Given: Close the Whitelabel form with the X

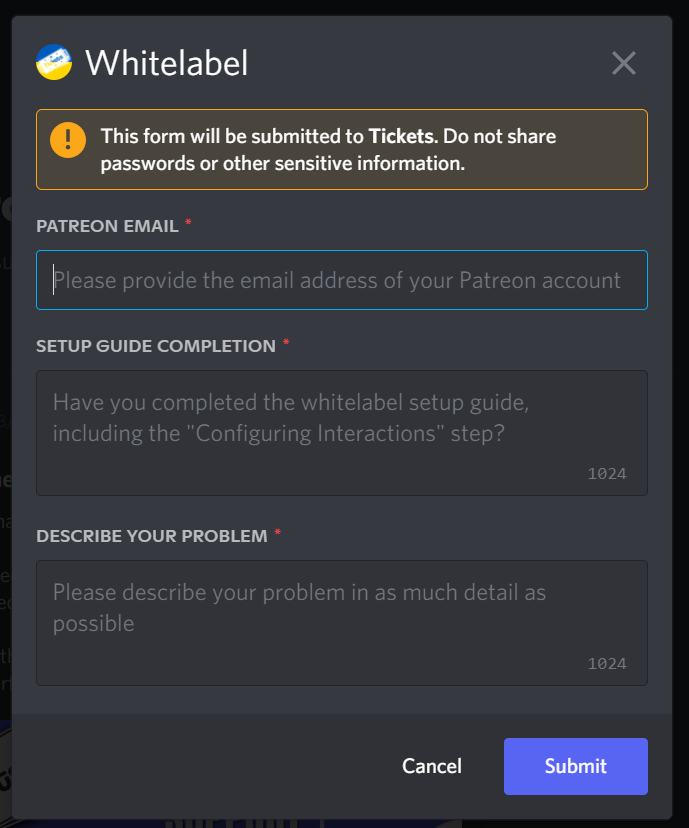Looking at the screenshot, I should click(624, 64).
